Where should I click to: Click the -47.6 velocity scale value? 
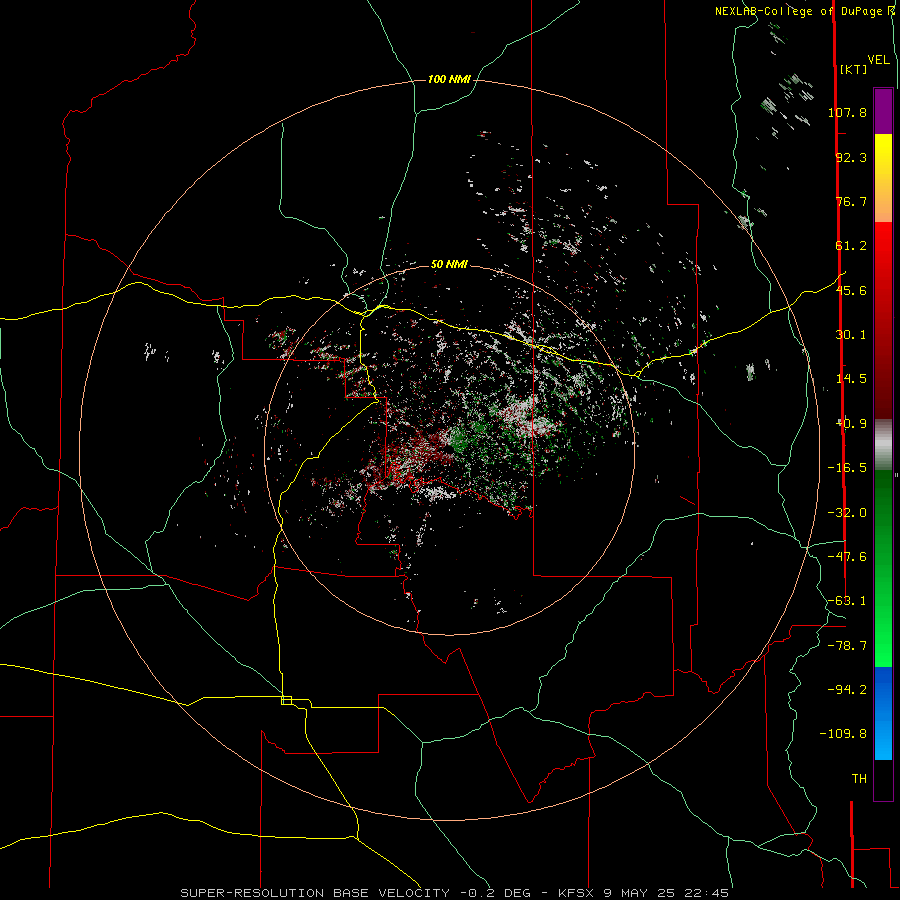(x=847, y=557)
